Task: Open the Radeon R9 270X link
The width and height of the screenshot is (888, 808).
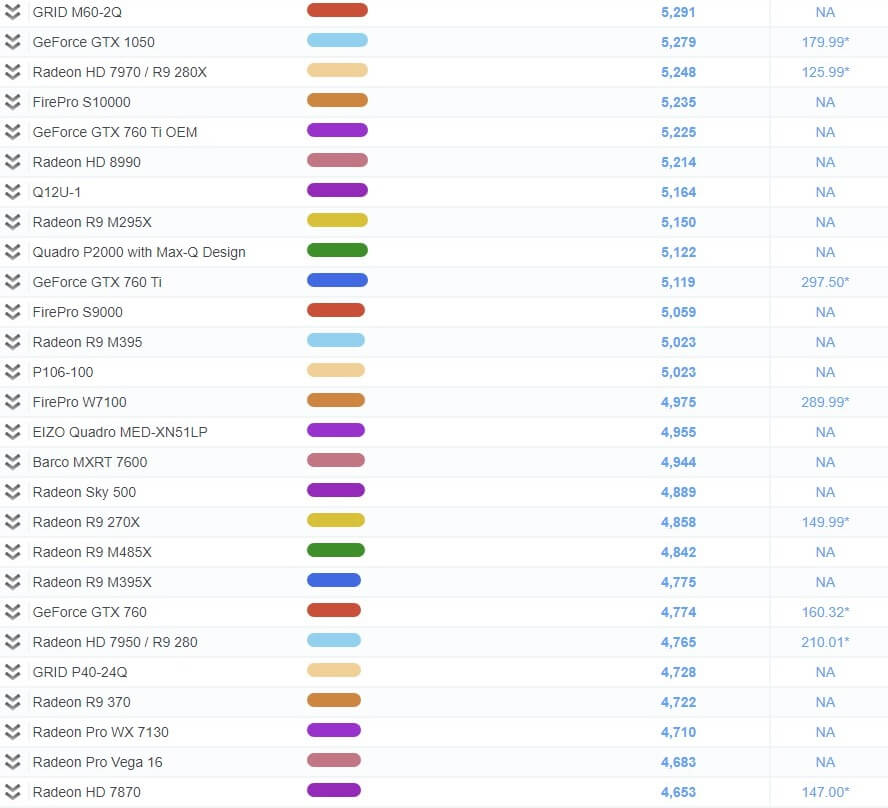Action: coord(86,522)
